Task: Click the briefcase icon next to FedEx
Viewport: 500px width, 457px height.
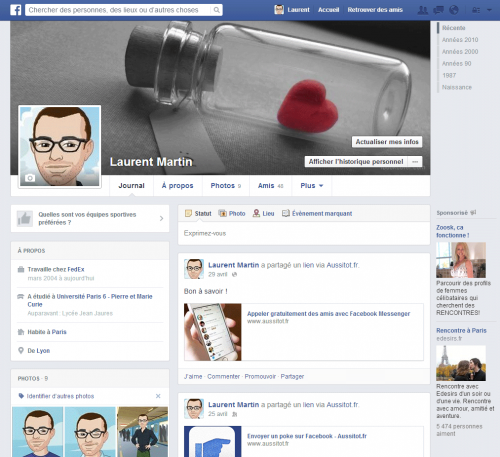Action: 21,269
